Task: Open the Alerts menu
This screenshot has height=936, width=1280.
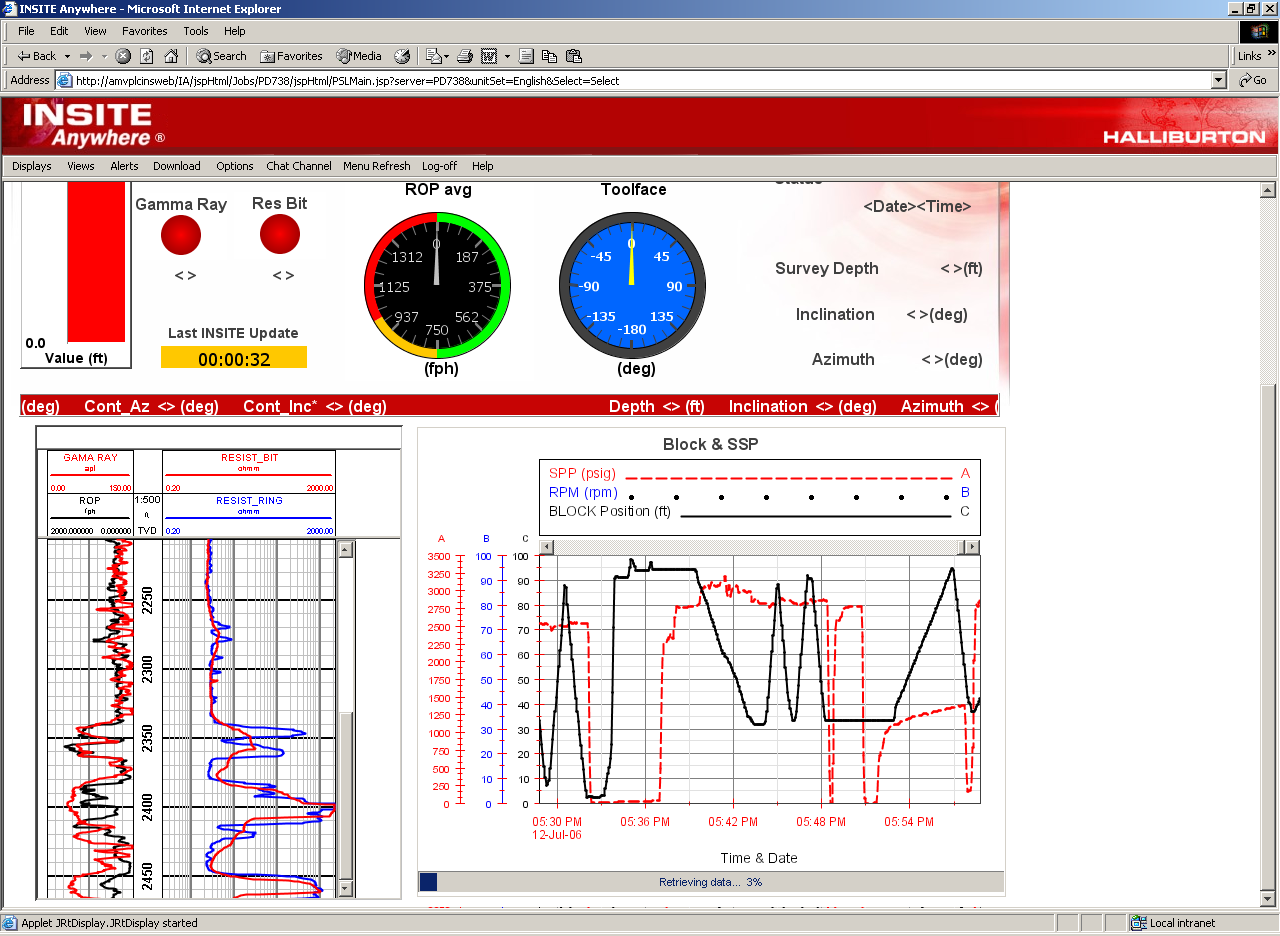Action: tap(124, 166)
